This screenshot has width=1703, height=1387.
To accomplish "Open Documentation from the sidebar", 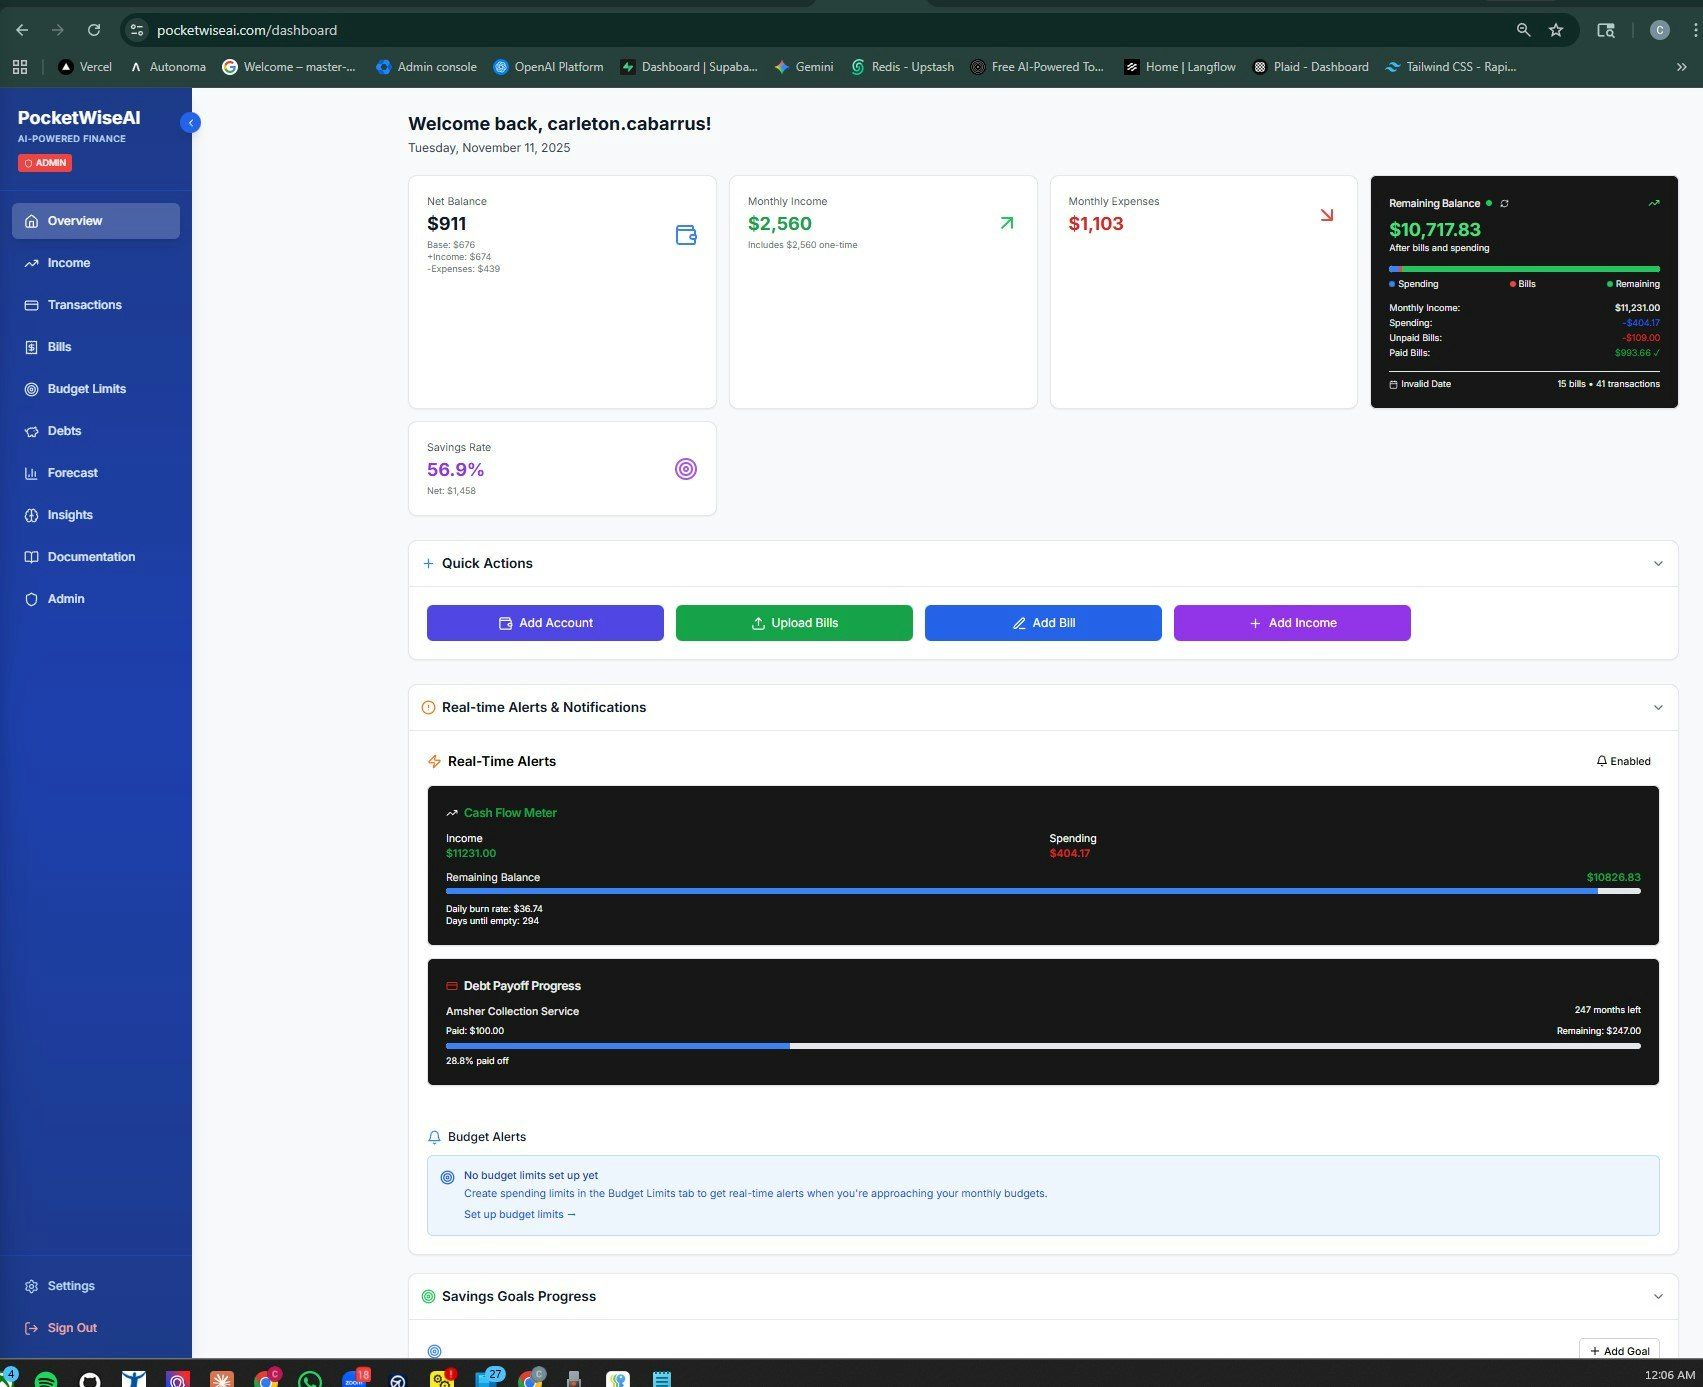I will point(91,557).
